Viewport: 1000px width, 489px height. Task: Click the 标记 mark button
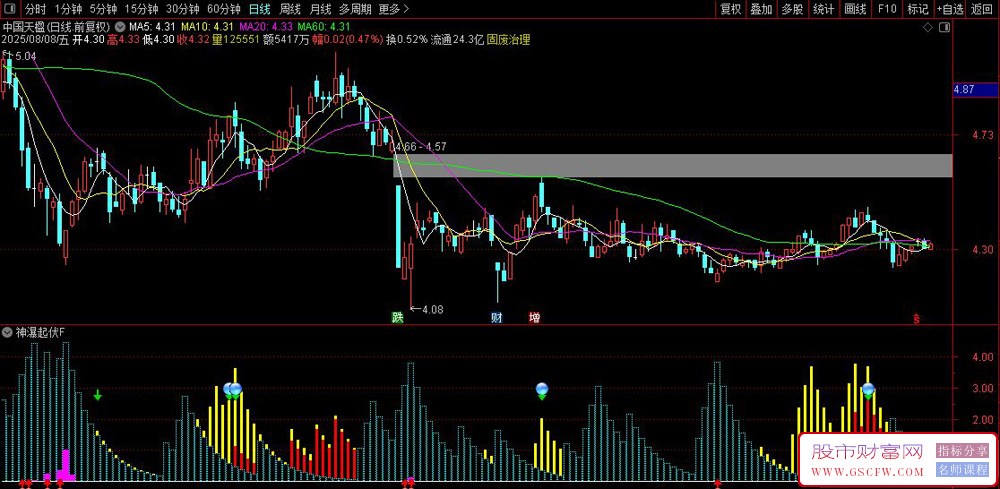tap(918, 9)
